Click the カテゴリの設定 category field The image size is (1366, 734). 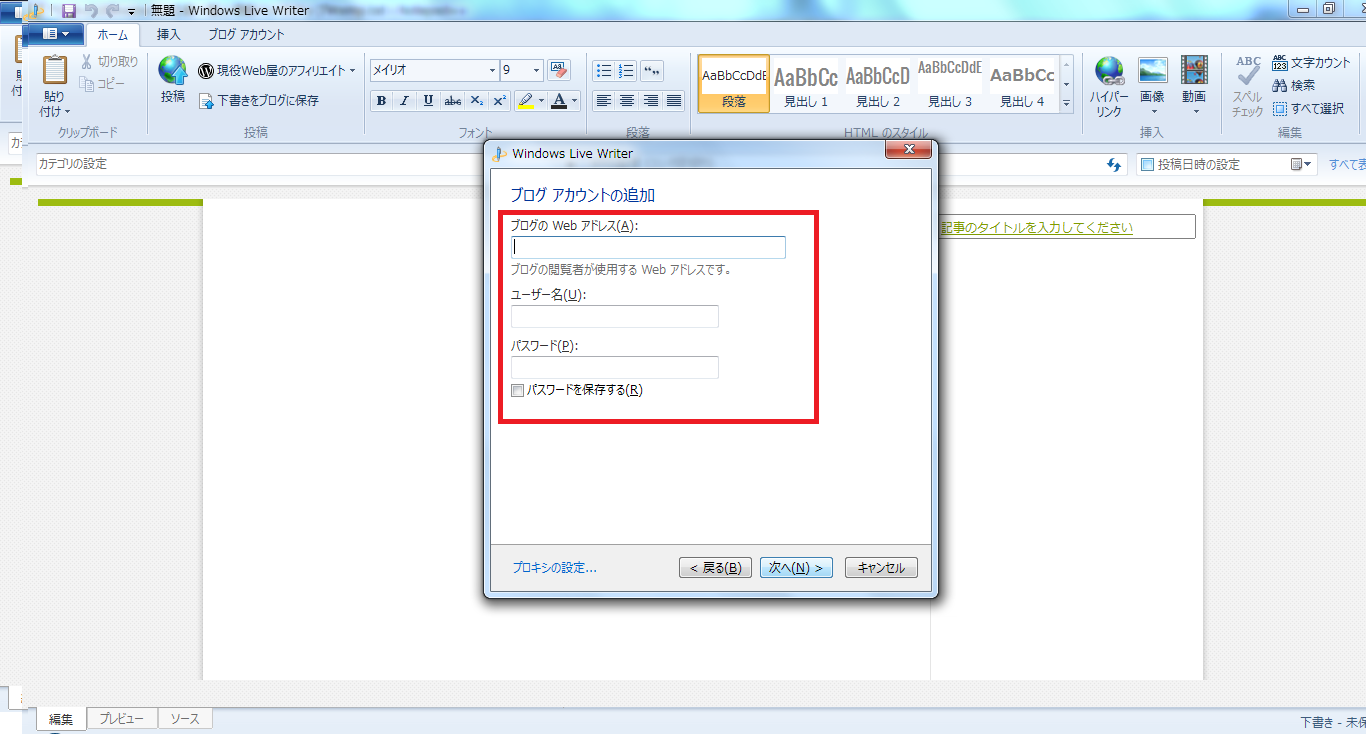coord(582,164)
